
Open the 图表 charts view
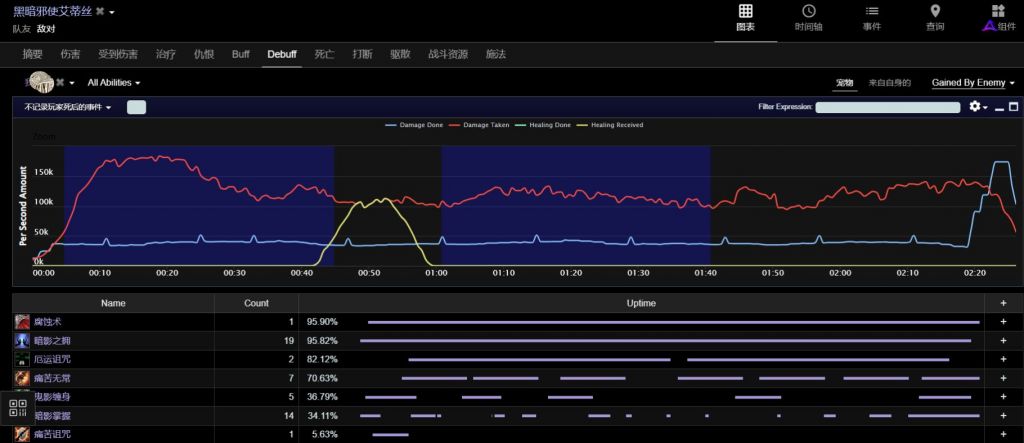745,18
